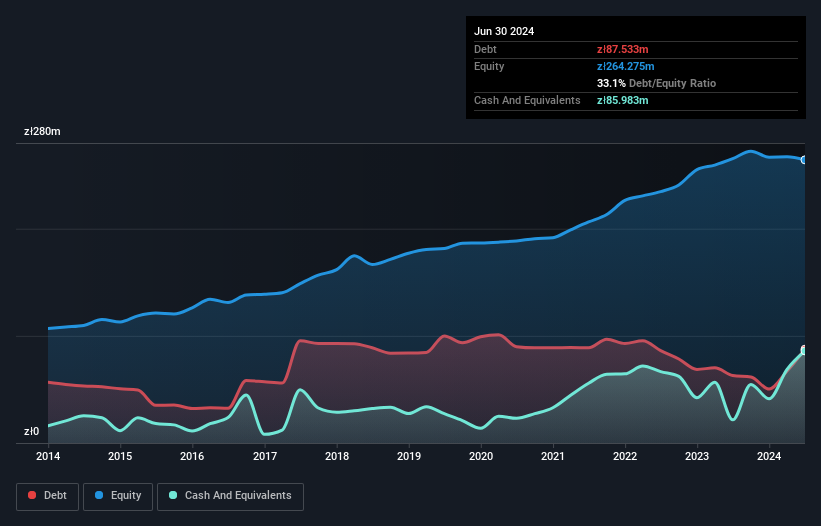821x526 pixels.
Task: Toggle the Equity series legend button
Action: 118,496
